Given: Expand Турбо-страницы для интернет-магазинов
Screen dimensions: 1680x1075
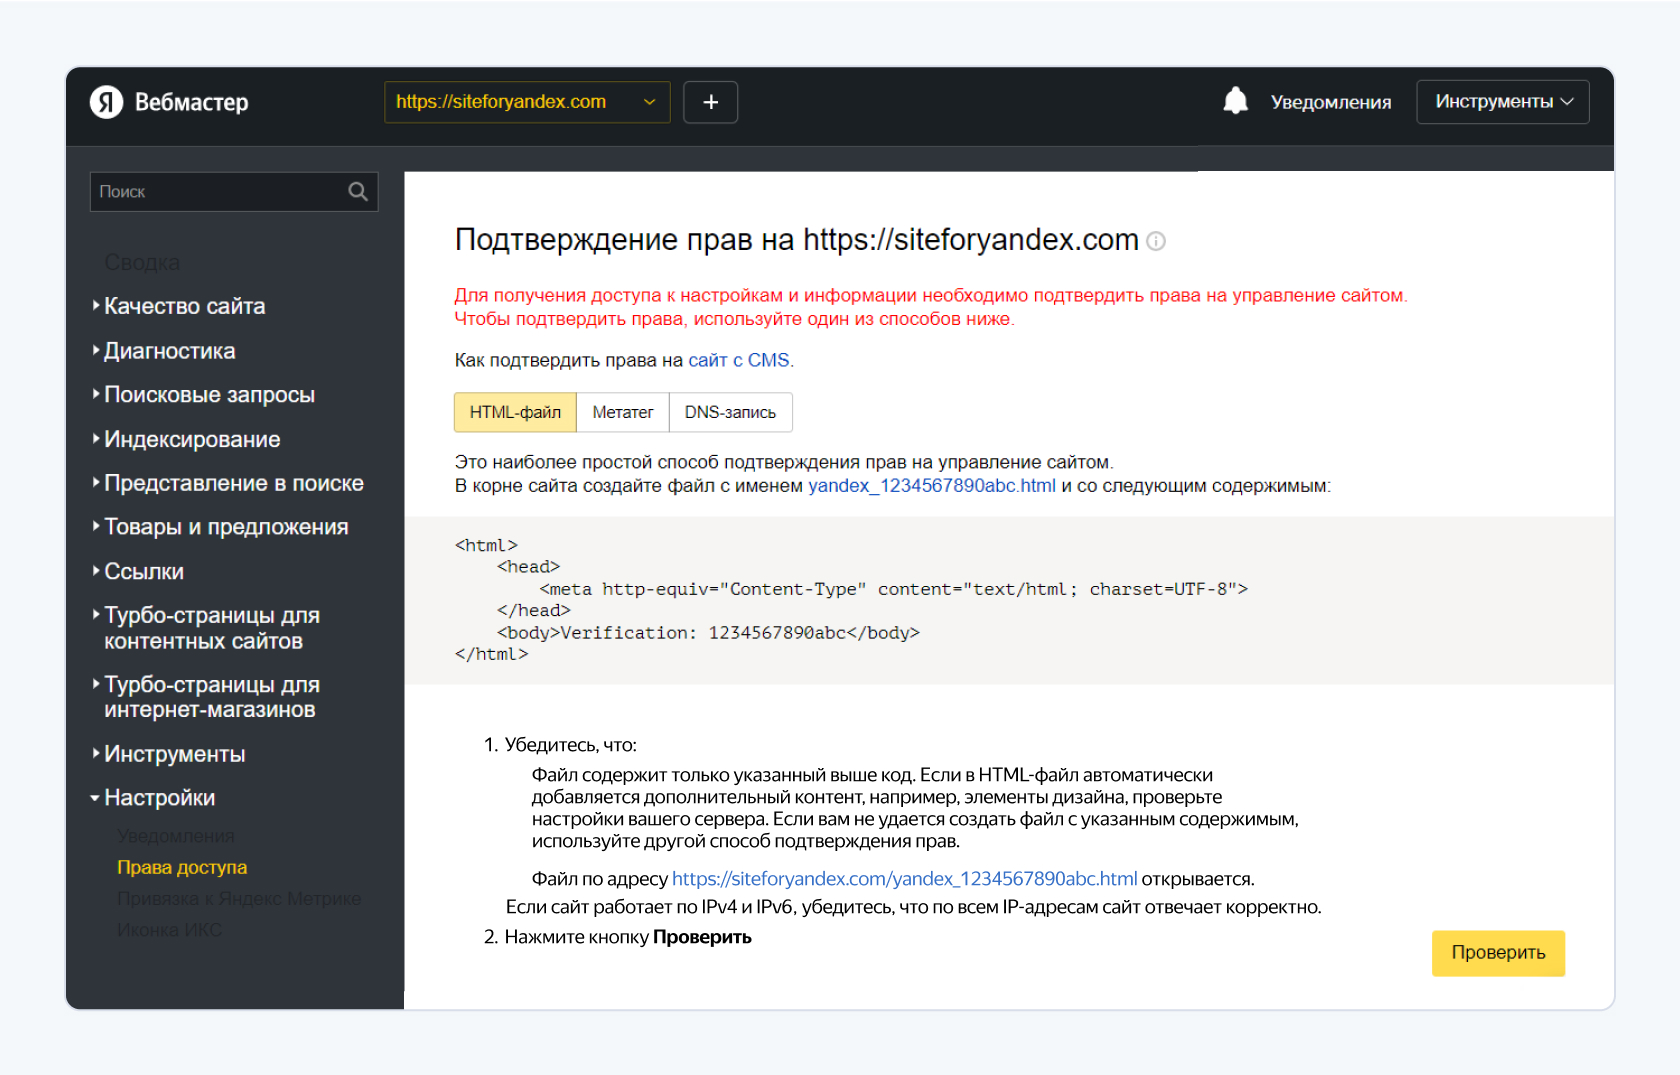Looking at the screenshot, I should click(211, 697).
